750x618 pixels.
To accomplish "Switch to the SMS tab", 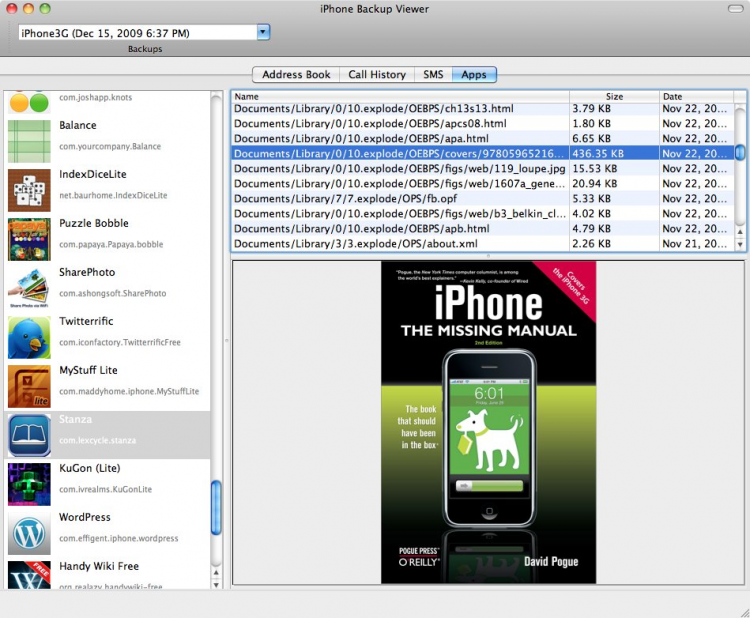I will tap(433, 75).
